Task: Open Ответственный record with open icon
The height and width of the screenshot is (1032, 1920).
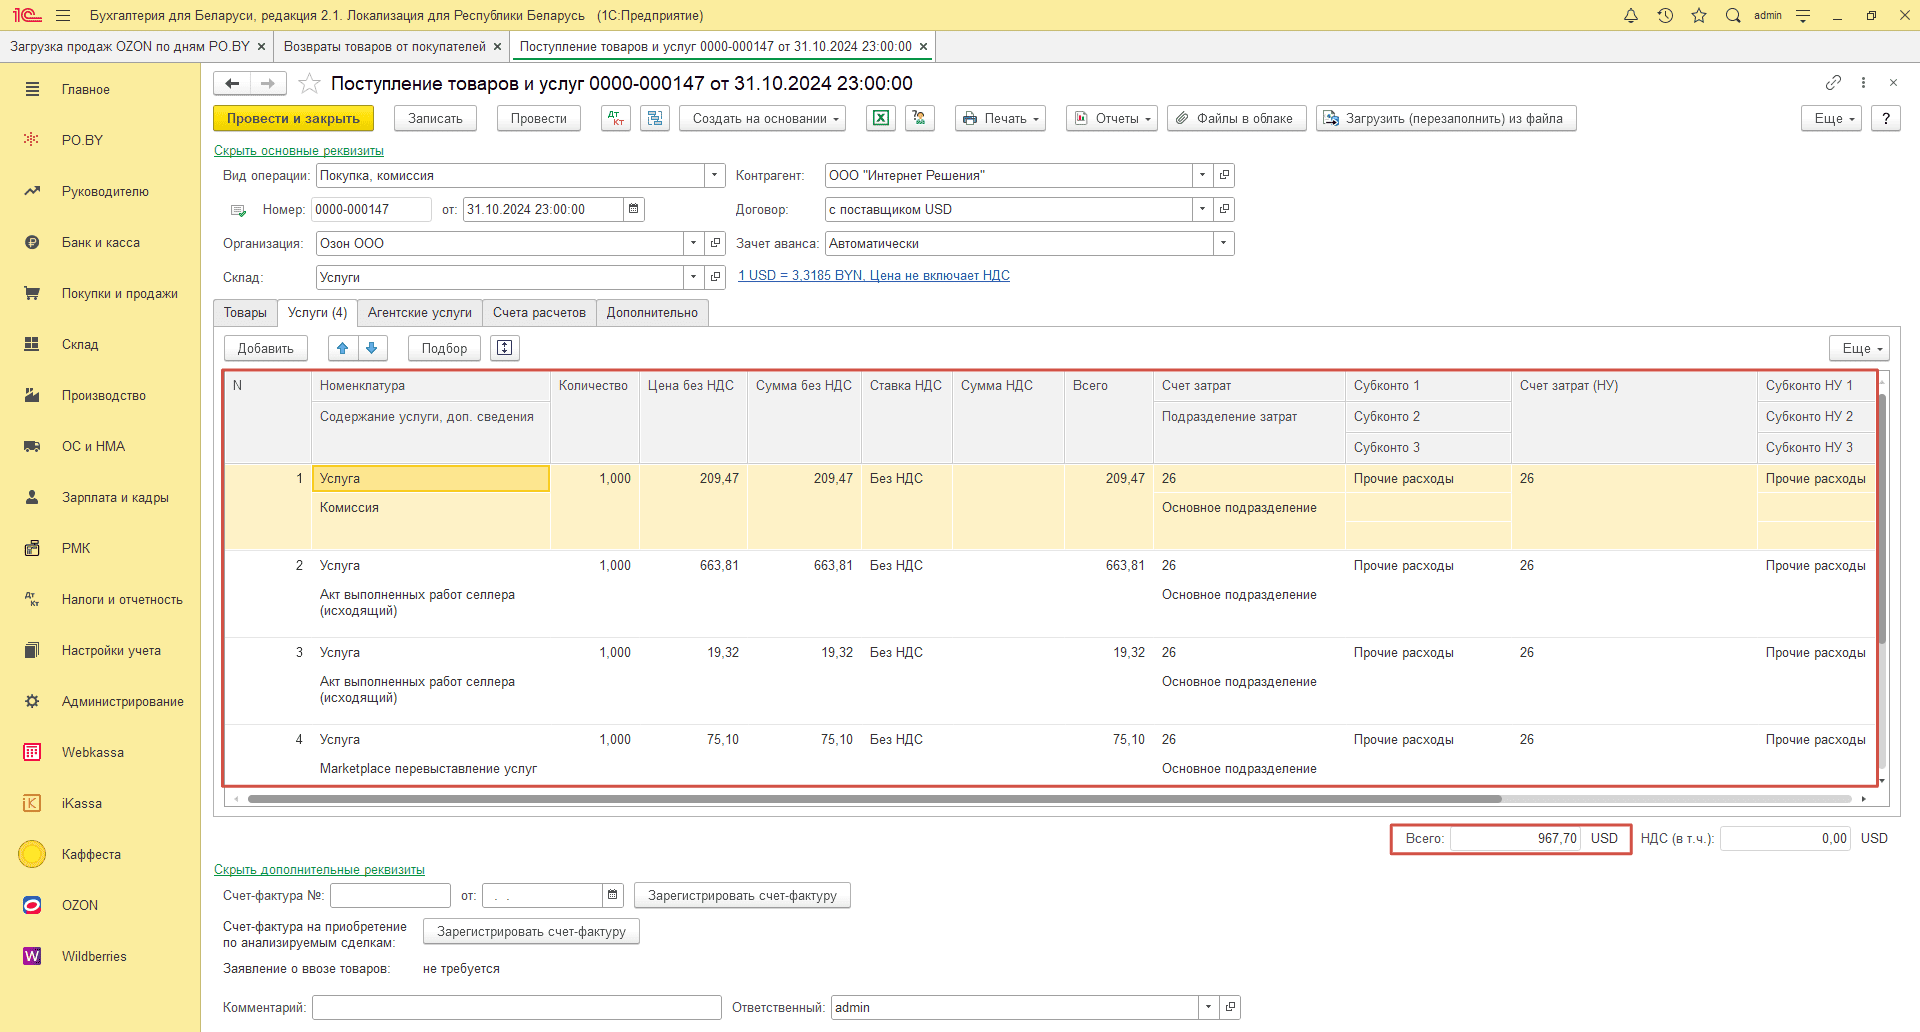Action: coord(1230,1007)
